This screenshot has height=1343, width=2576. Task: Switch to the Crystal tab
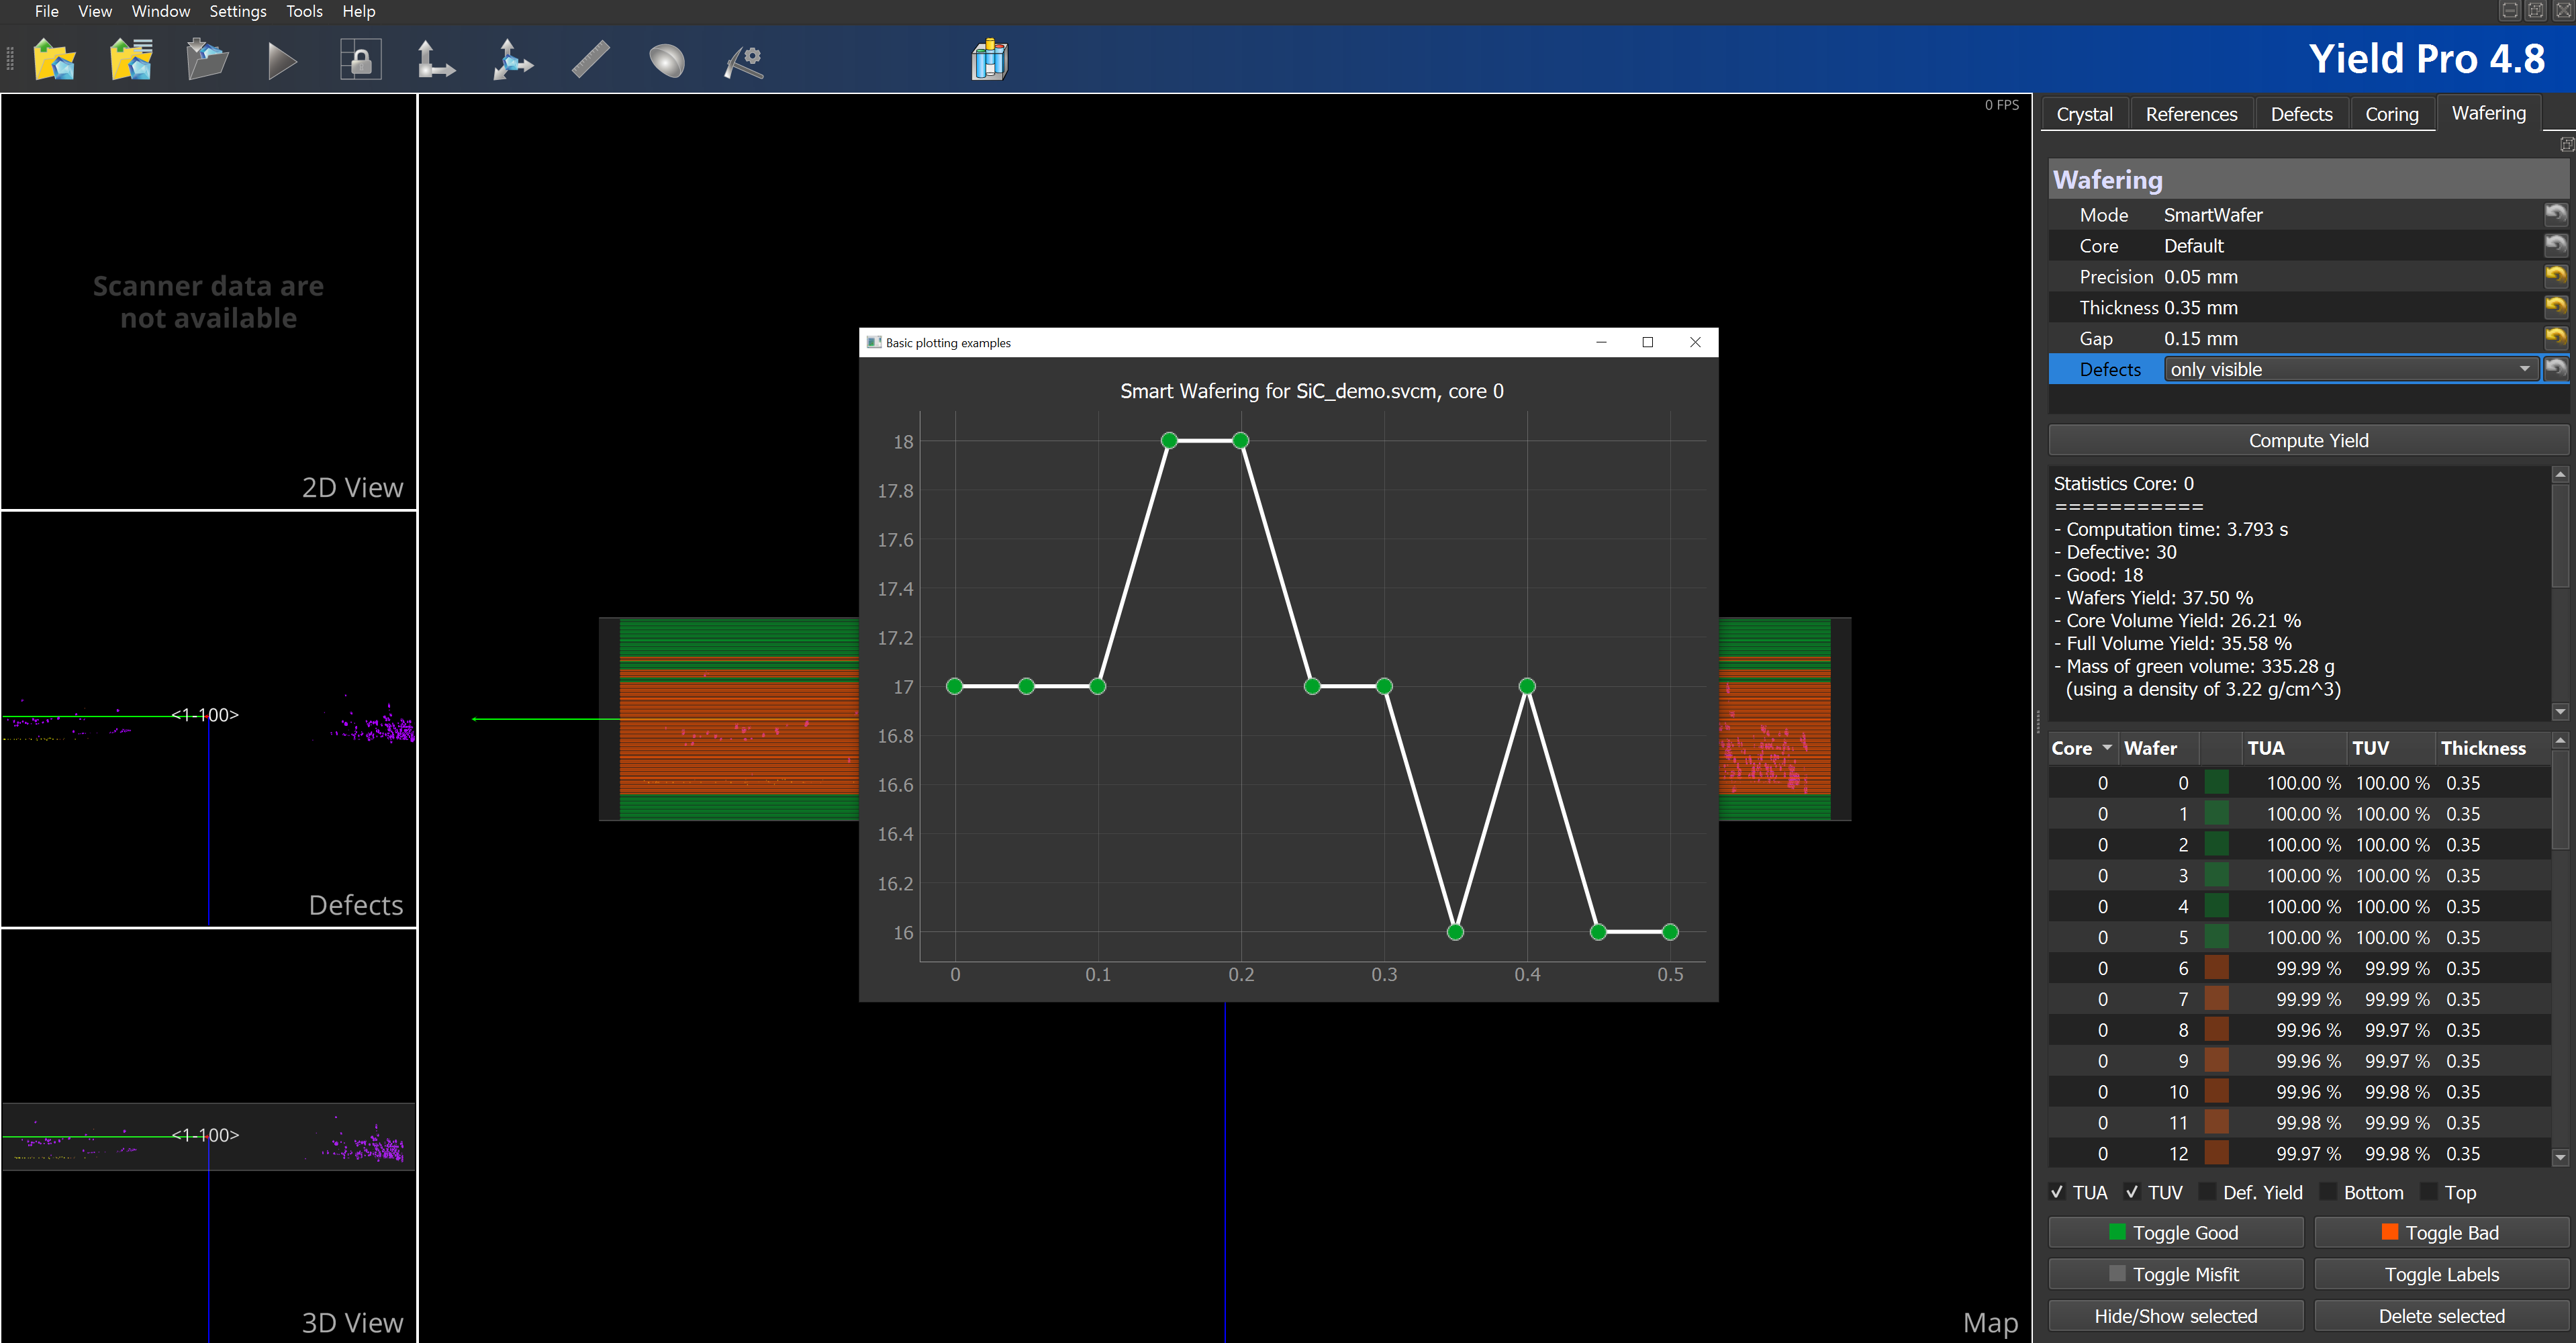coord(2085,114)
